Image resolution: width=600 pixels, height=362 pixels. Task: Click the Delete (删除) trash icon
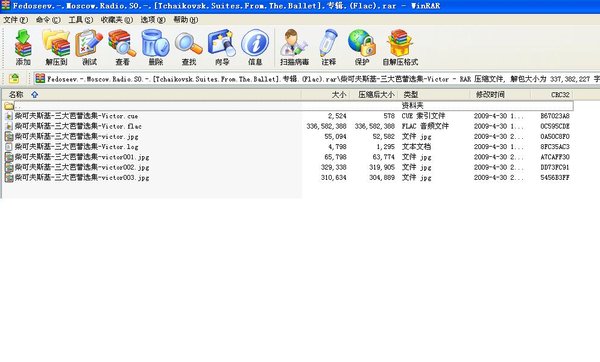point(155,47)
